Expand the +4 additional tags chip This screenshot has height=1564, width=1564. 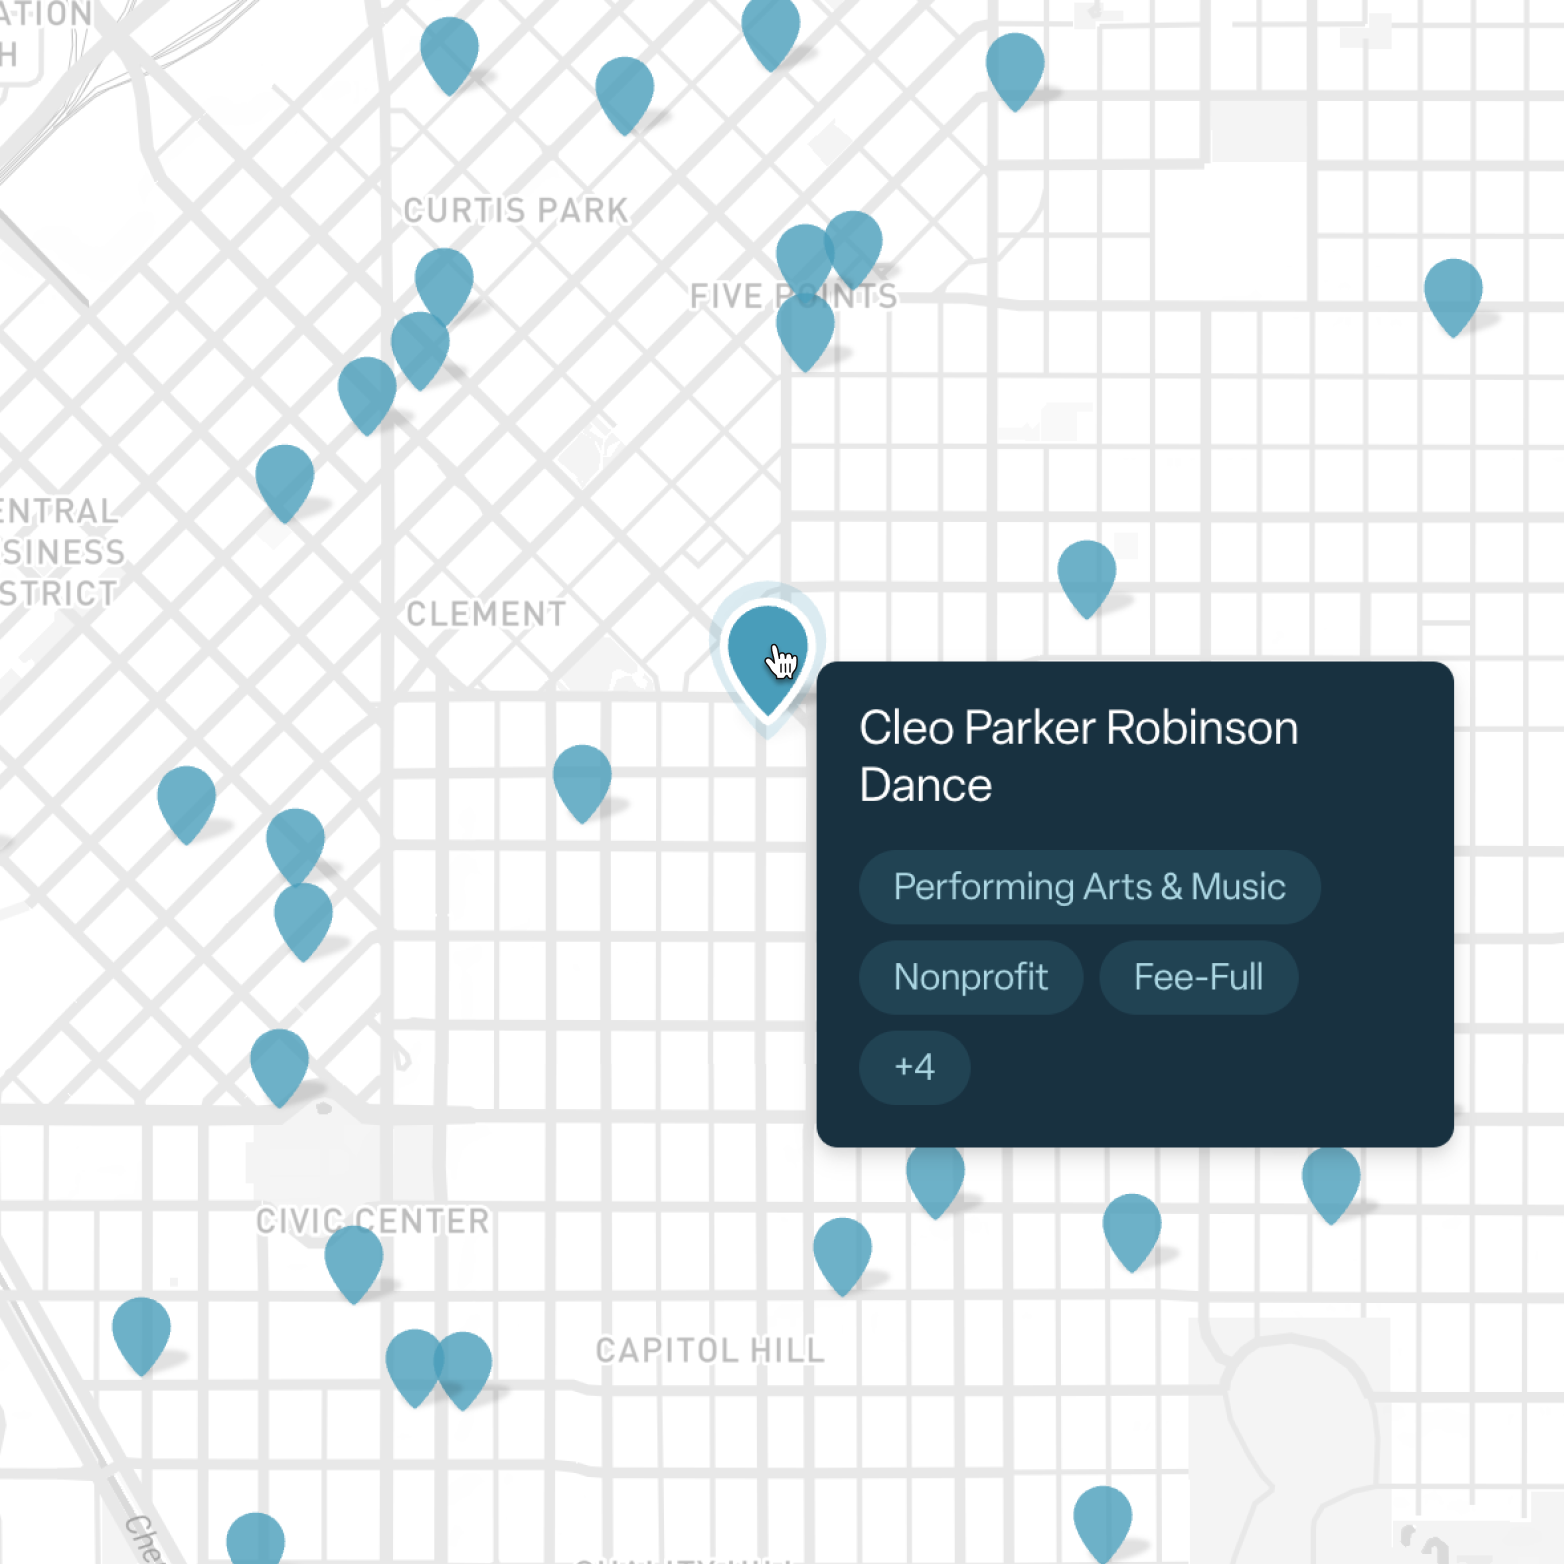coord(914,1067)
